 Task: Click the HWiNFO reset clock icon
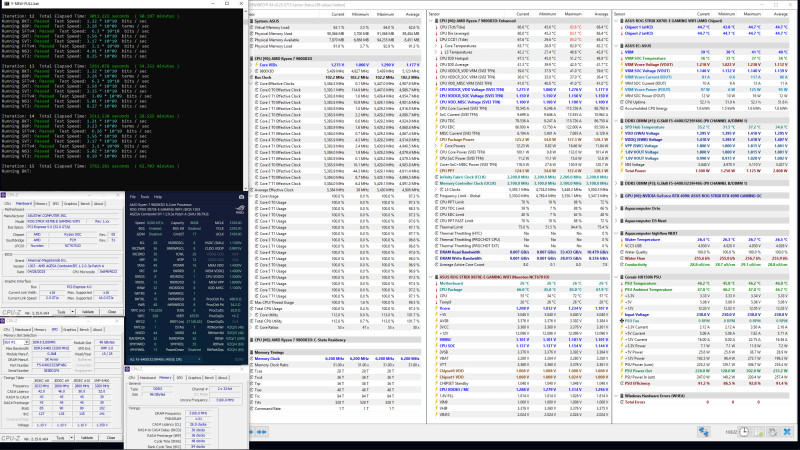click(744, 432)
